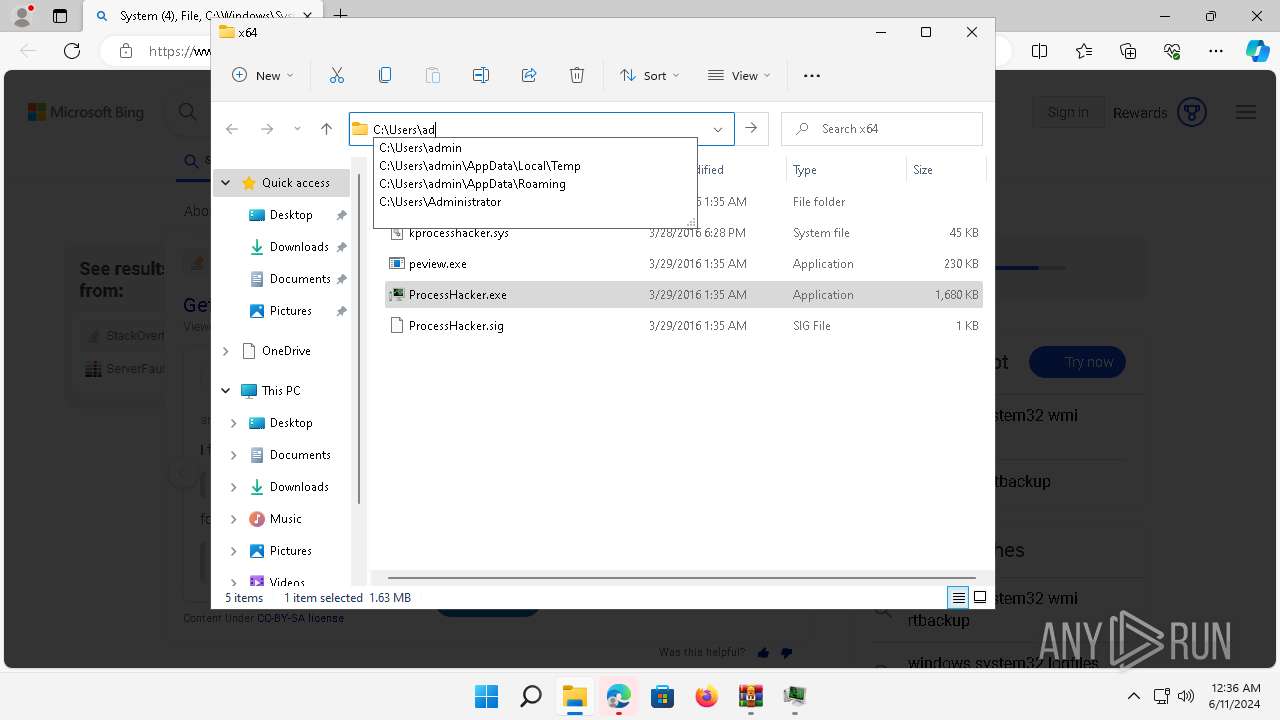Viewport: 1280px width, 720px height.
Task: Switch to Large icons view in status bar
Action: point(980,598)
